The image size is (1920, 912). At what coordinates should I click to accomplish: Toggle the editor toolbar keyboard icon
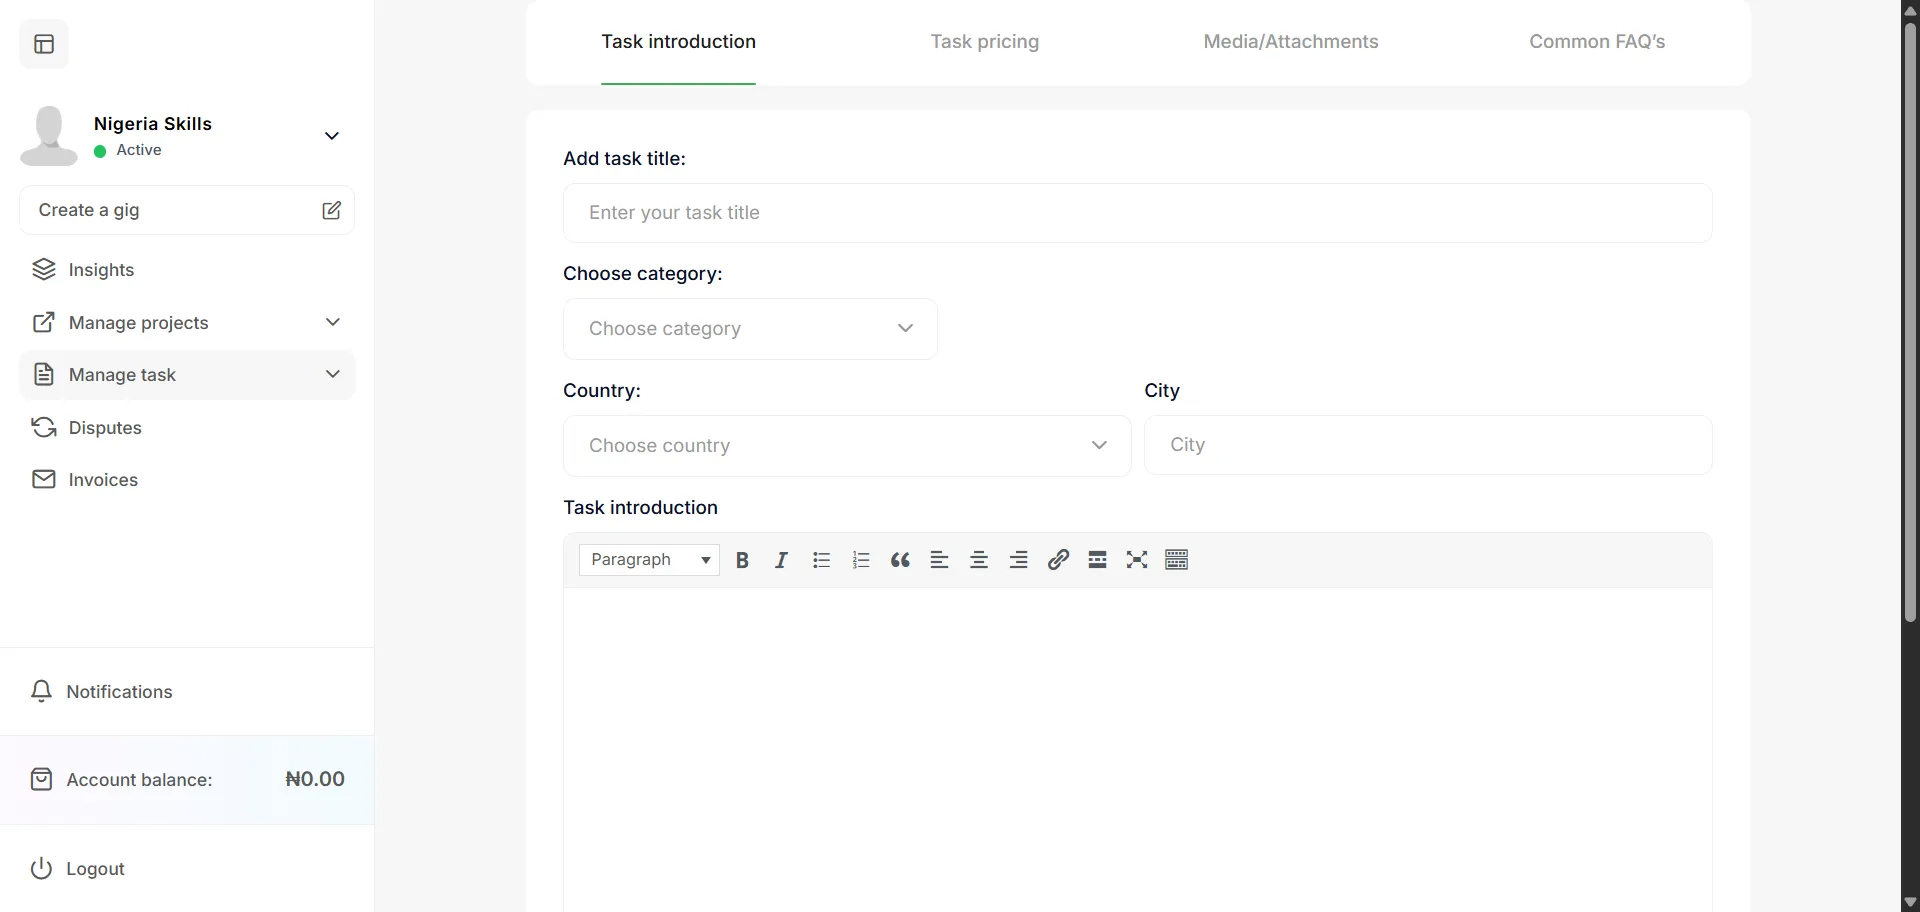click(1177, 560)
